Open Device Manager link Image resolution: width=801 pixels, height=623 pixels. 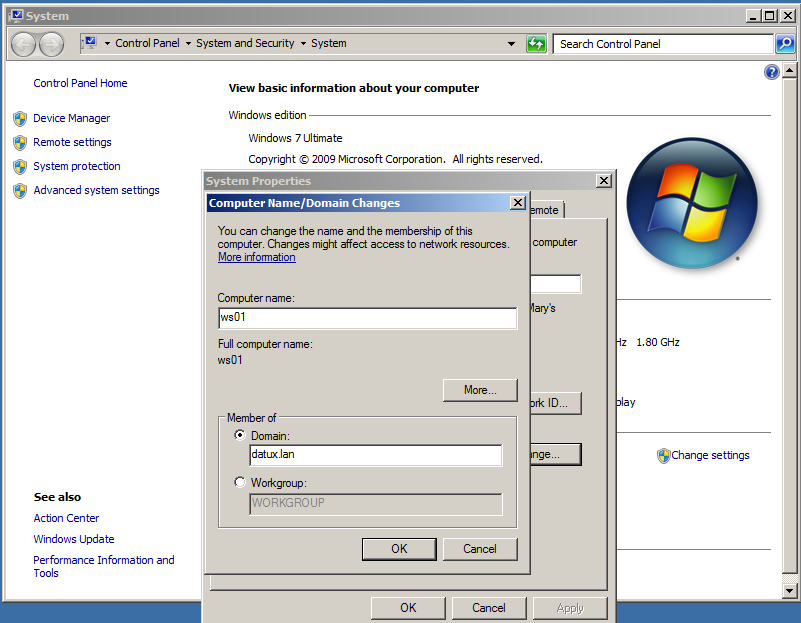click(x=72, y=118)
